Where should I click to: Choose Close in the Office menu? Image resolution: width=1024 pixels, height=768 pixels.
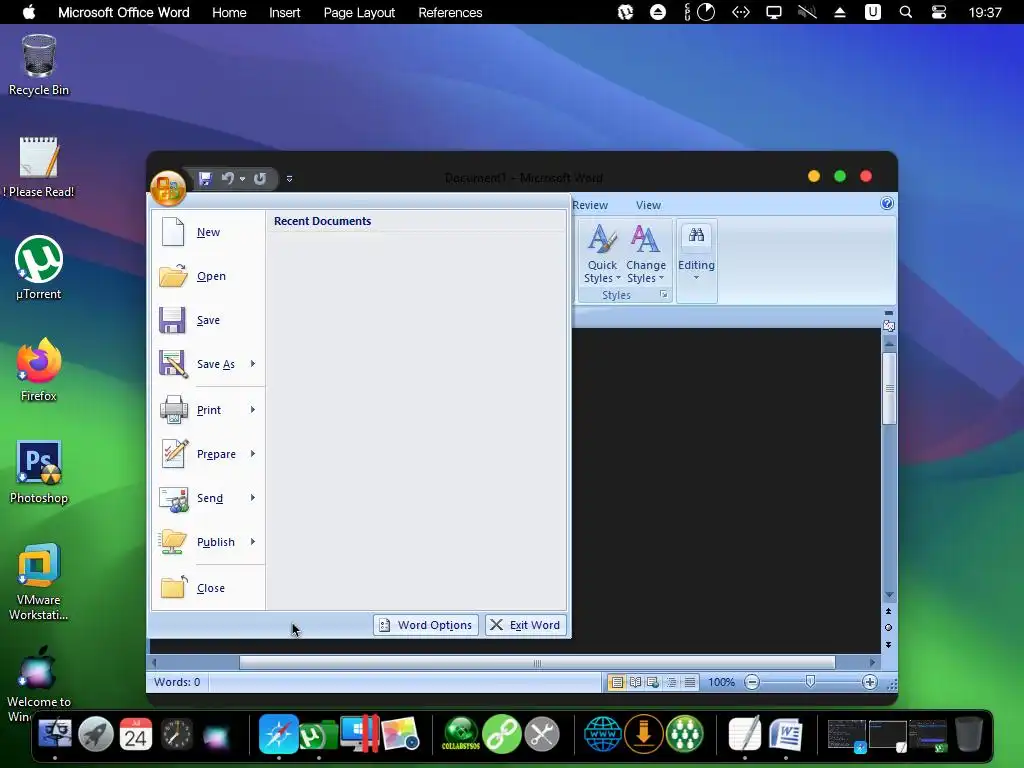(208, 588)
